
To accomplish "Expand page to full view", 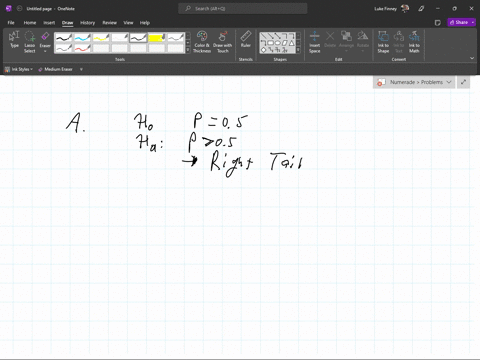I will (x=463, y=82).
